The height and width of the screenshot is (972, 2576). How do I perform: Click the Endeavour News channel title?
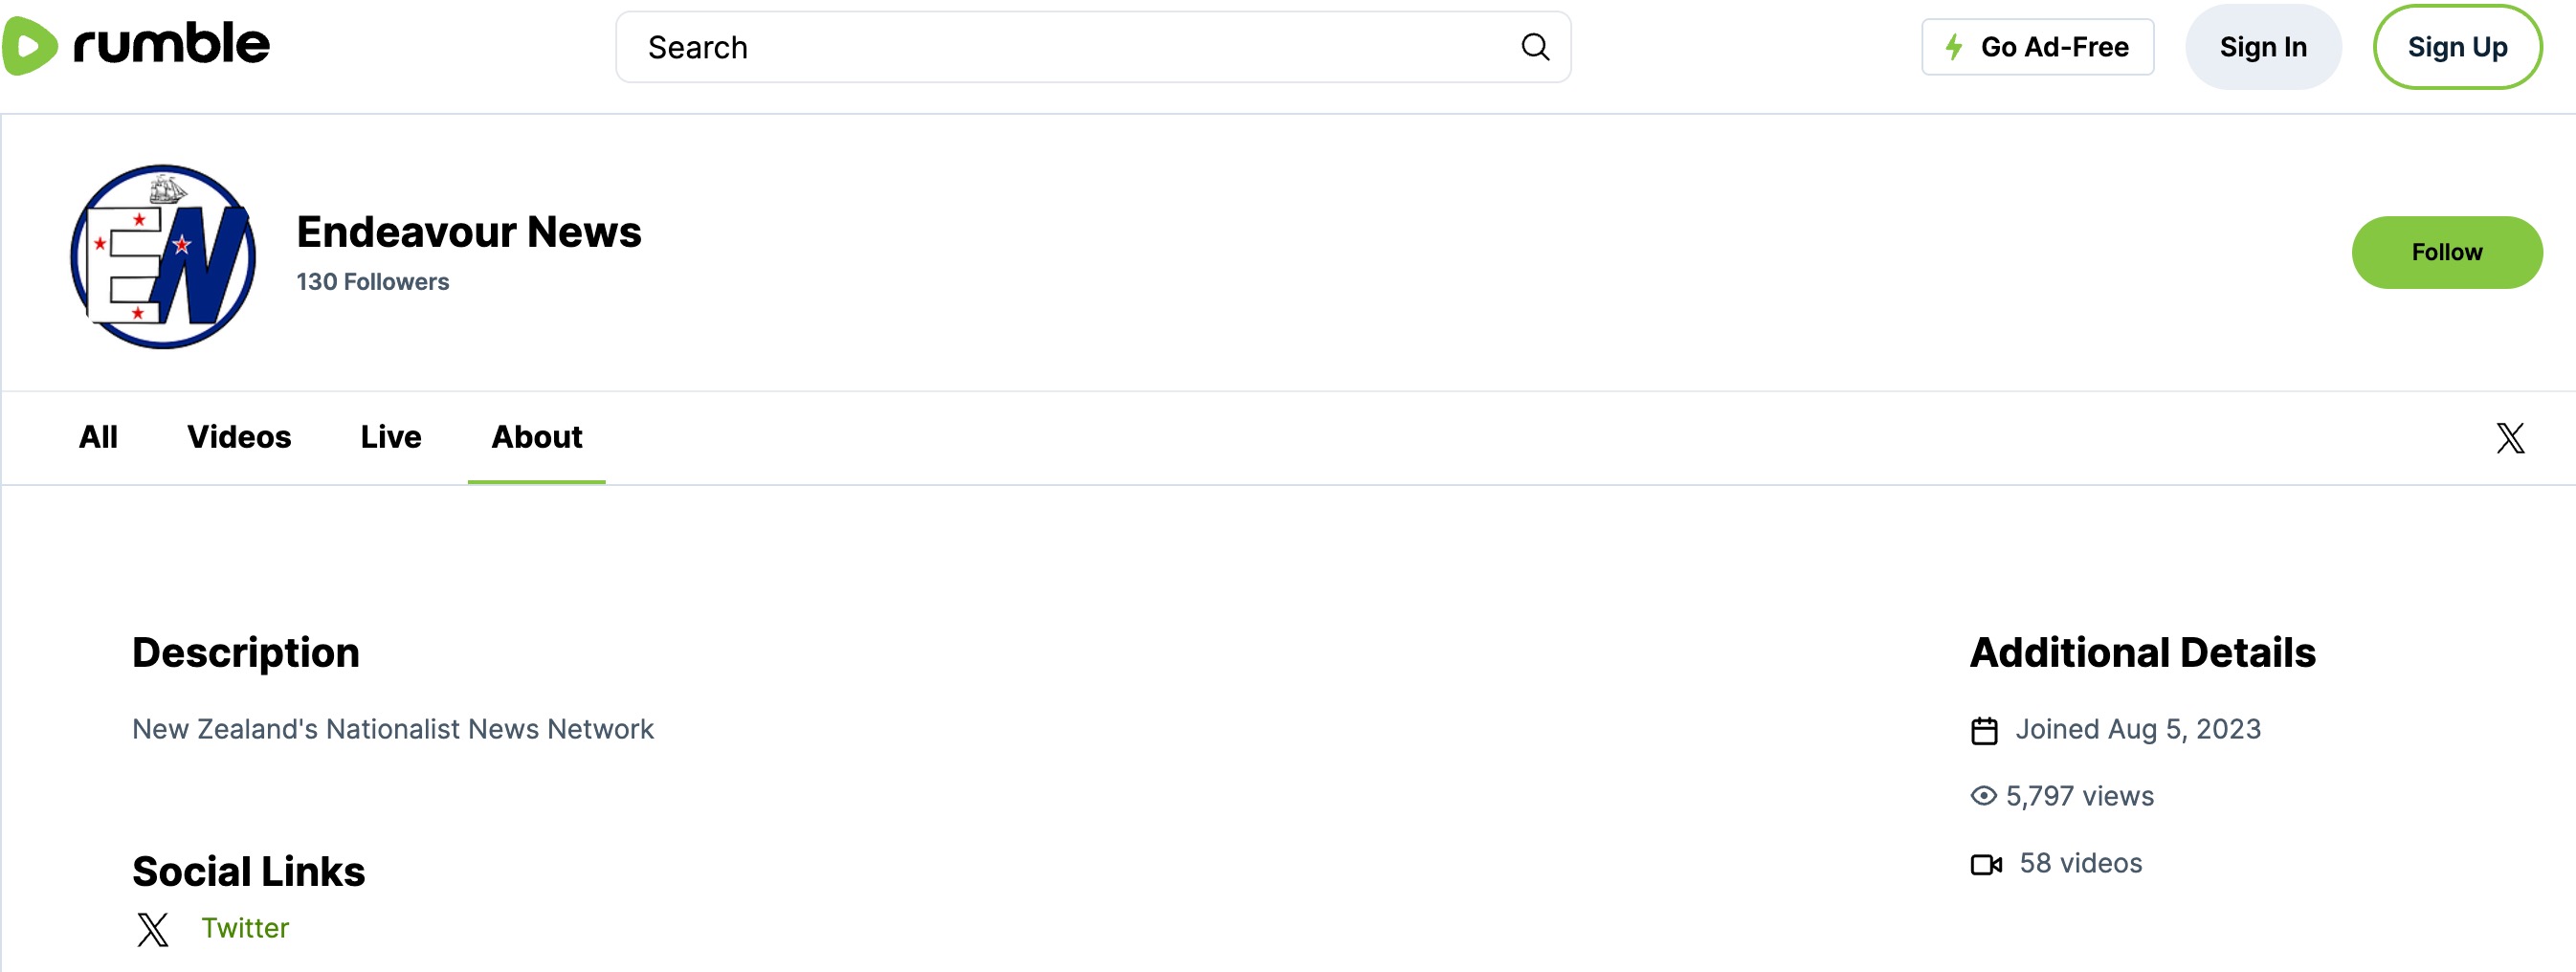(469, 232)
